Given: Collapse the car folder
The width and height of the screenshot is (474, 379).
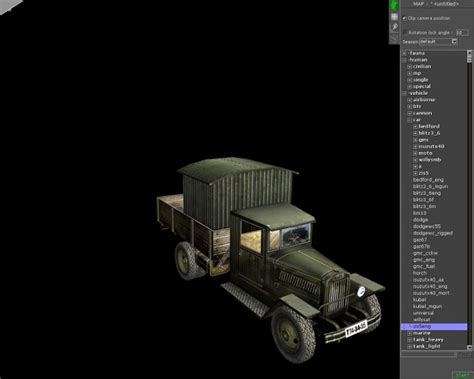Looking at the screenshot, I should (x=410, y=120).
